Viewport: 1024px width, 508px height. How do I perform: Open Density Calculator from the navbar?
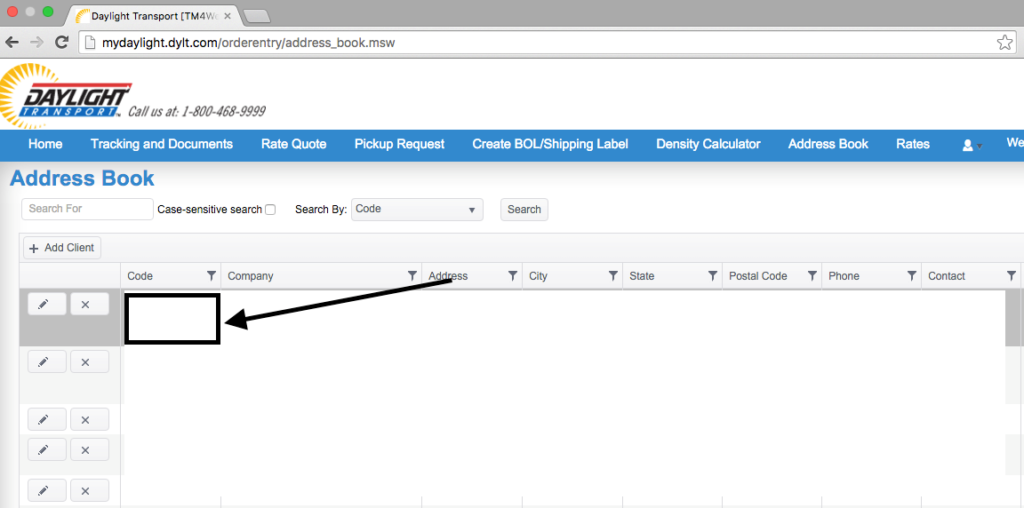pyautogui.click(x=708, y=144)
